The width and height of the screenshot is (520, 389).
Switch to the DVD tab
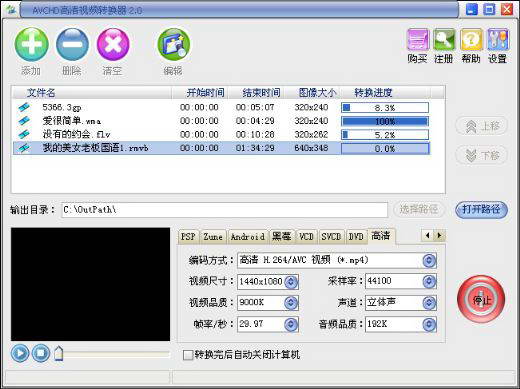coord(356,237)
